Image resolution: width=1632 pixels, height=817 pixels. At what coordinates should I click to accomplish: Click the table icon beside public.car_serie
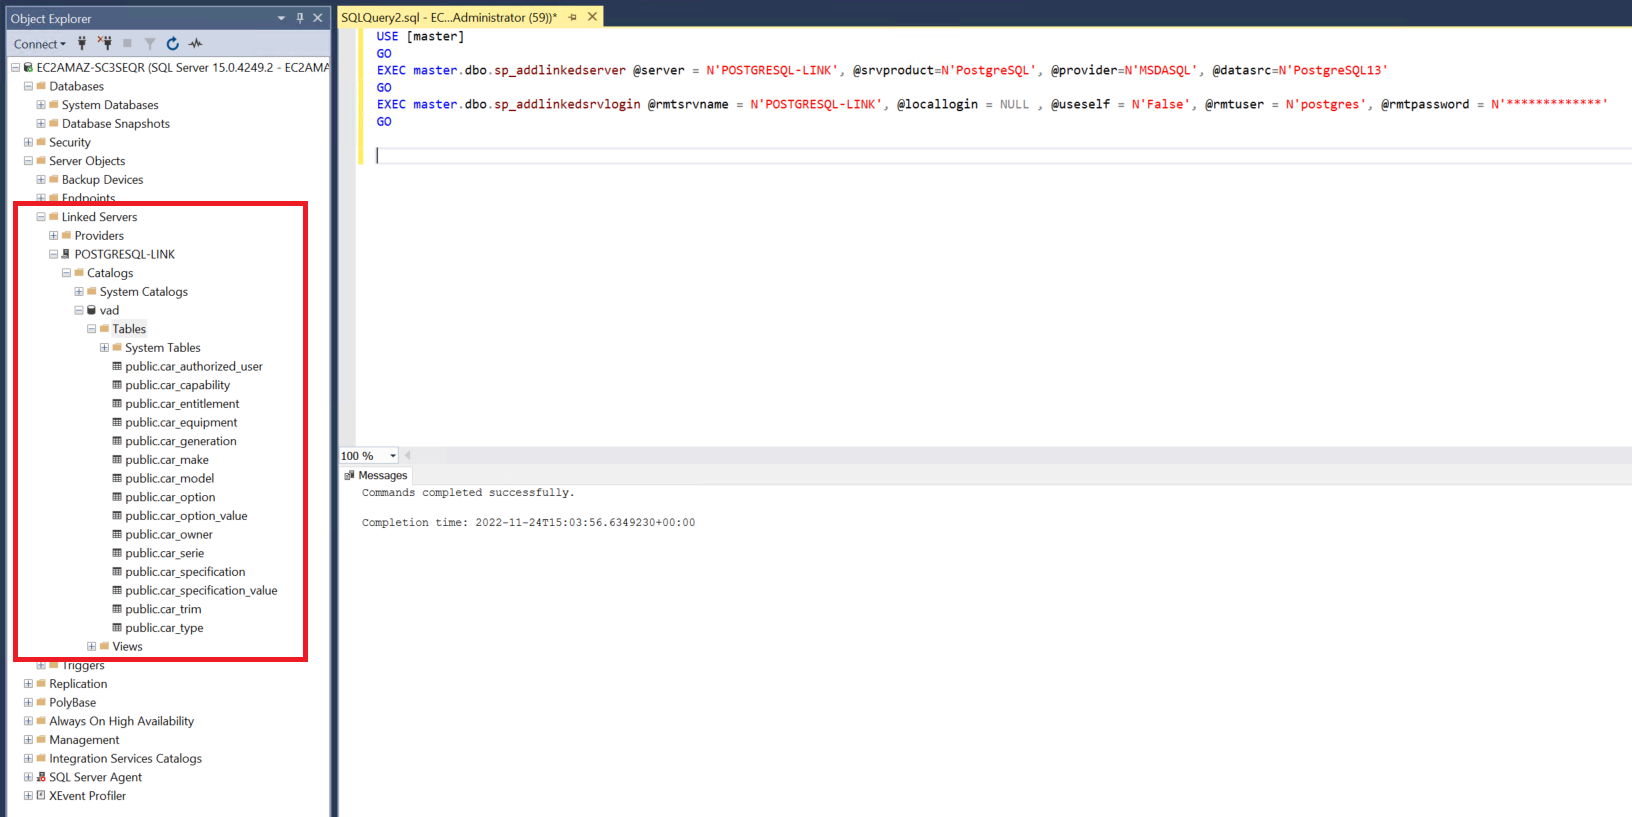[117, 553]
